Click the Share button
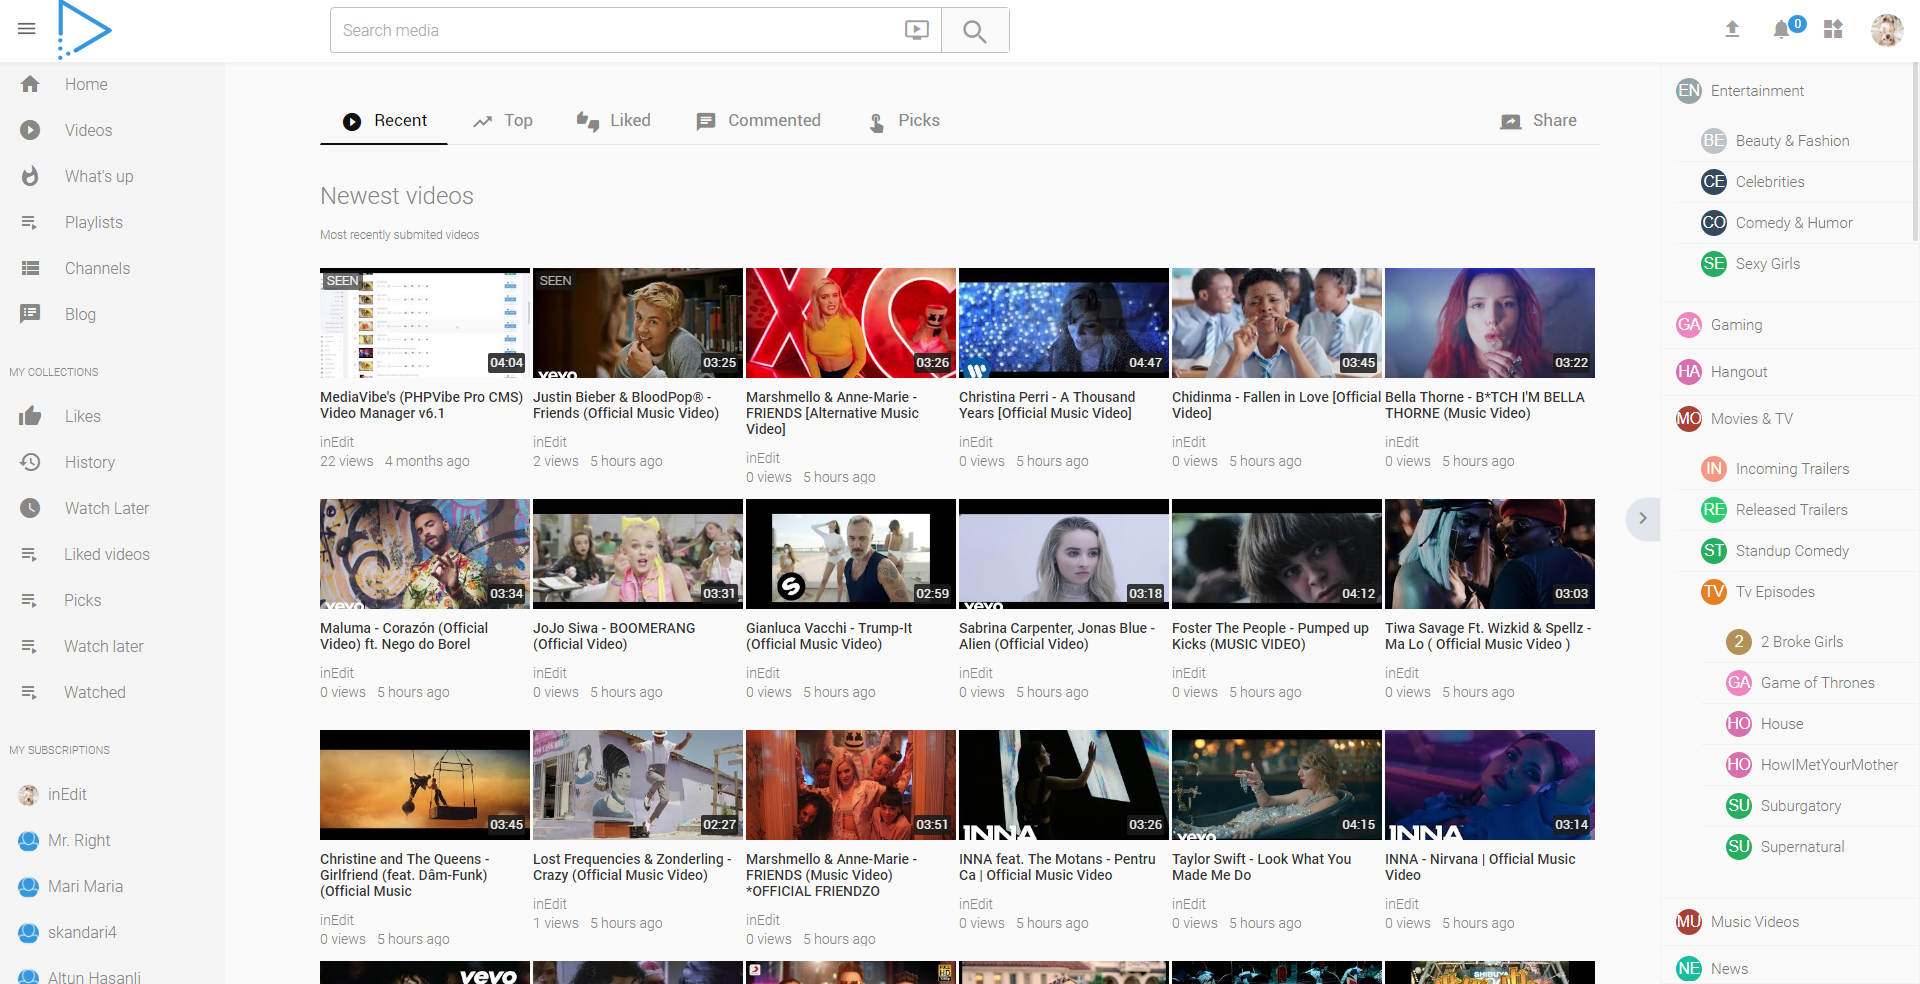This screenshot has height=984, width=1920. point(1539,121)
